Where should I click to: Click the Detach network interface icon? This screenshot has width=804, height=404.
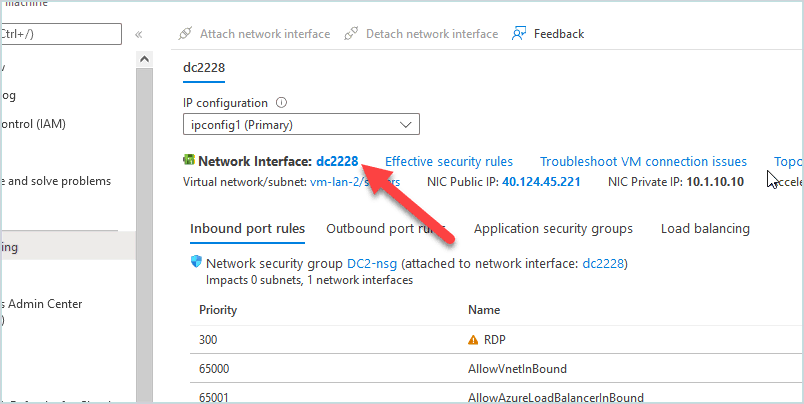(x=351, y=34)
